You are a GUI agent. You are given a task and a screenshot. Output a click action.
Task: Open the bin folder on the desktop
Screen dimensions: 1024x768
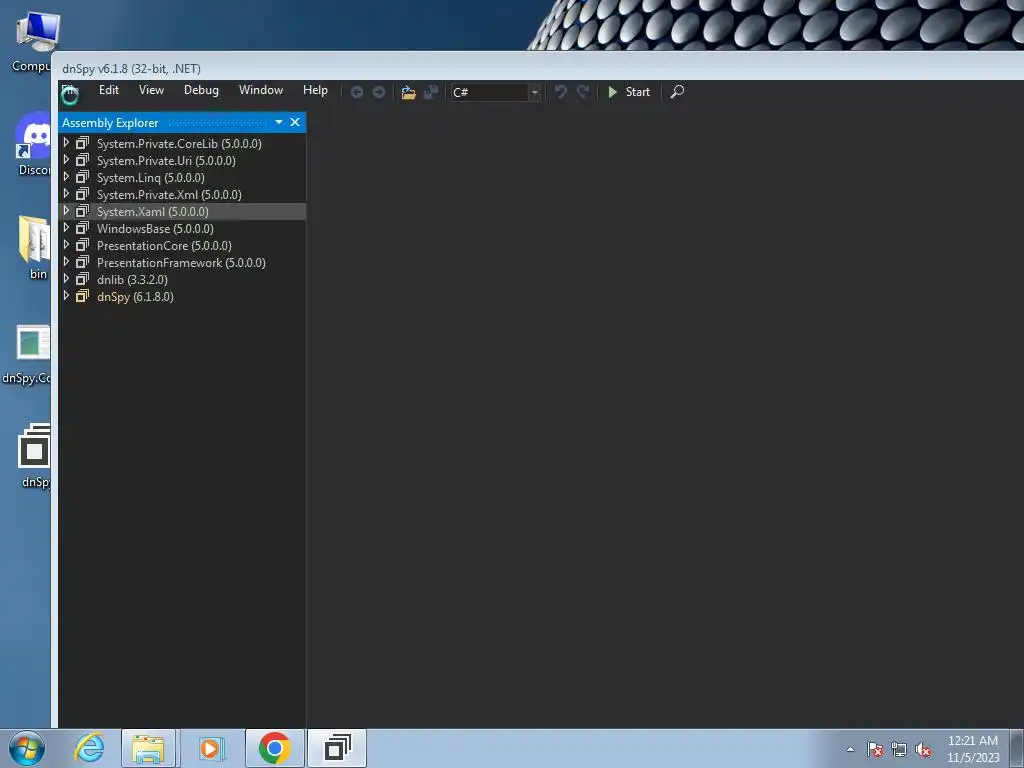36,248
